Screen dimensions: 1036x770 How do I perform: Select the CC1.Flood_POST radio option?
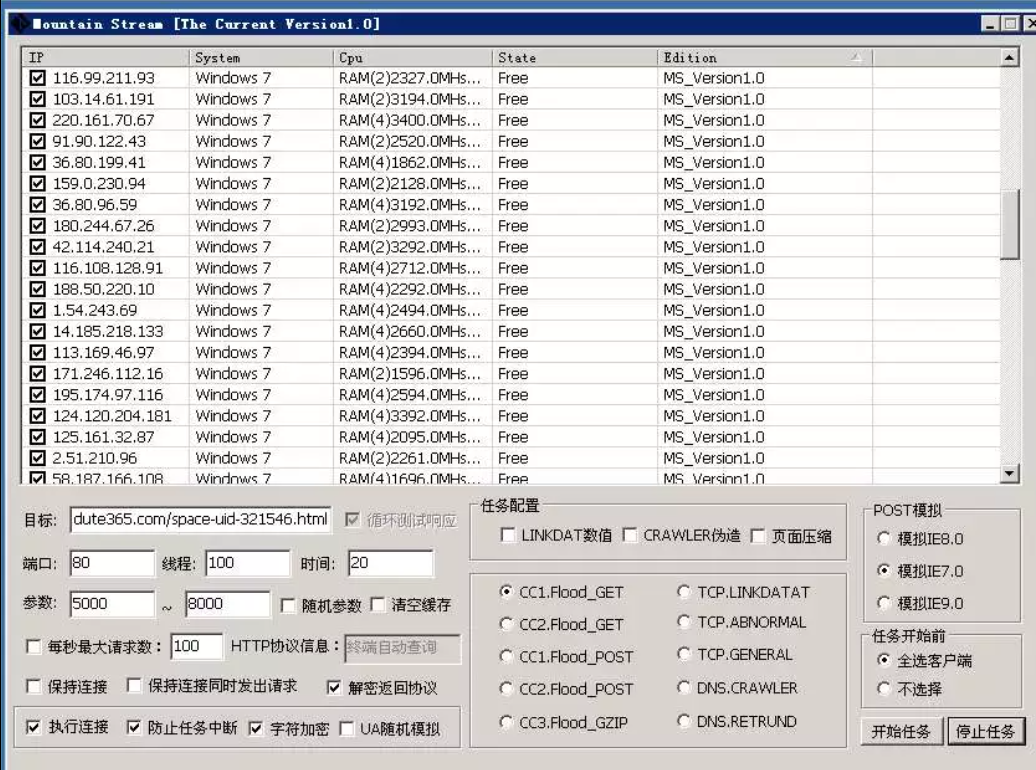pyautogui.click(x=506, y=656)
